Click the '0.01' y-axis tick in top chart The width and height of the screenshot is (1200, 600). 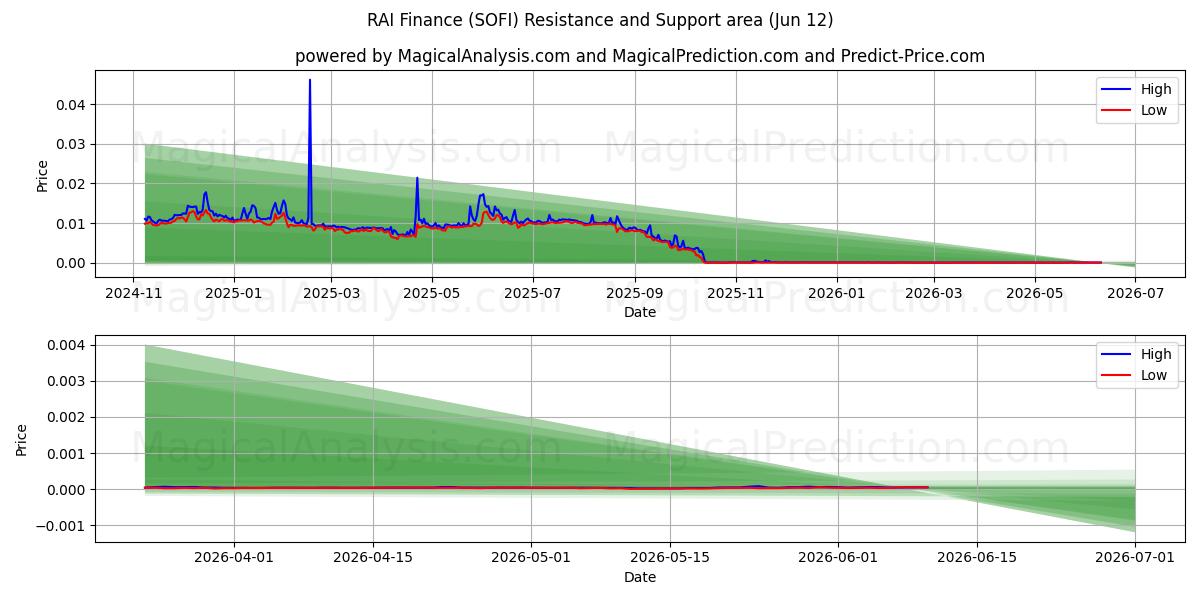pyautogui.click(x=73, y=224)
